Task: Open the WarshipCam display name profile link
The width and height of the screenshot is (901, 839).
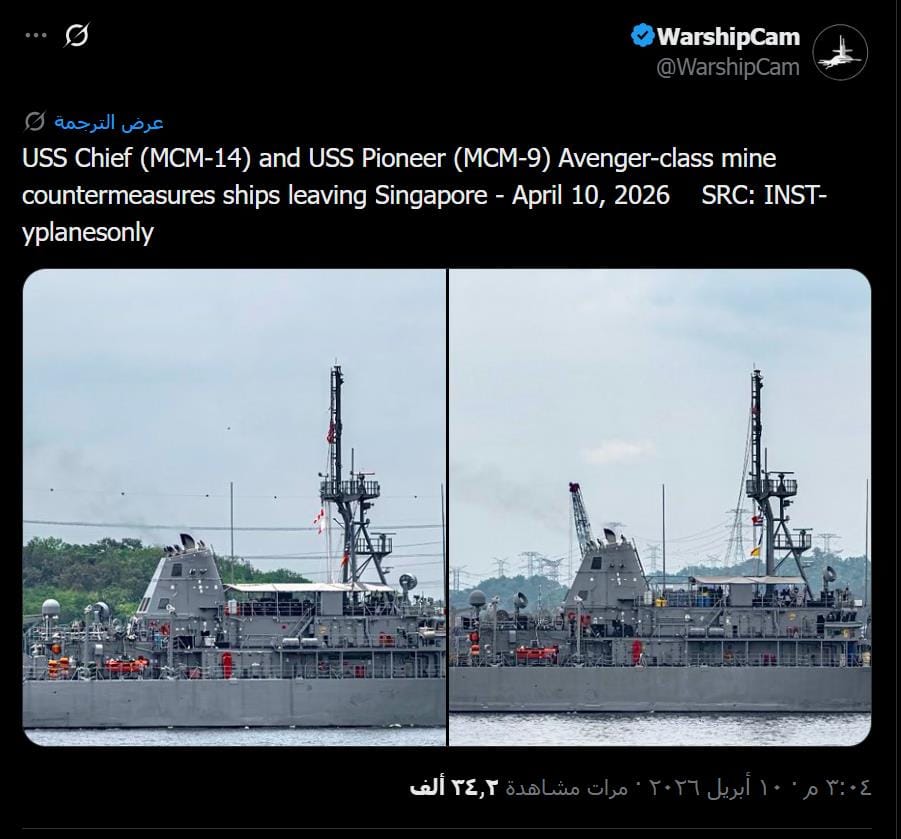Action: (x=728, y=37)
